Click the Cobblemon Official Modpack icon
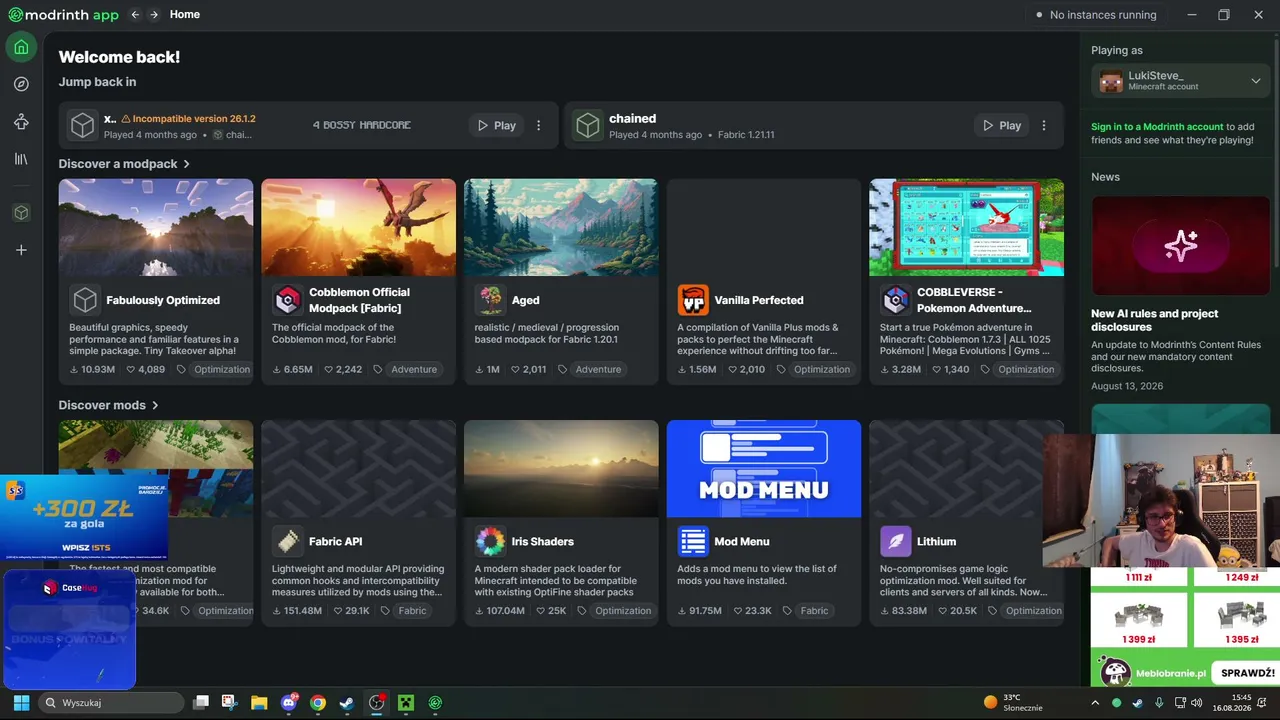This screenshot has width=1280, height=720. coord(288,300)
